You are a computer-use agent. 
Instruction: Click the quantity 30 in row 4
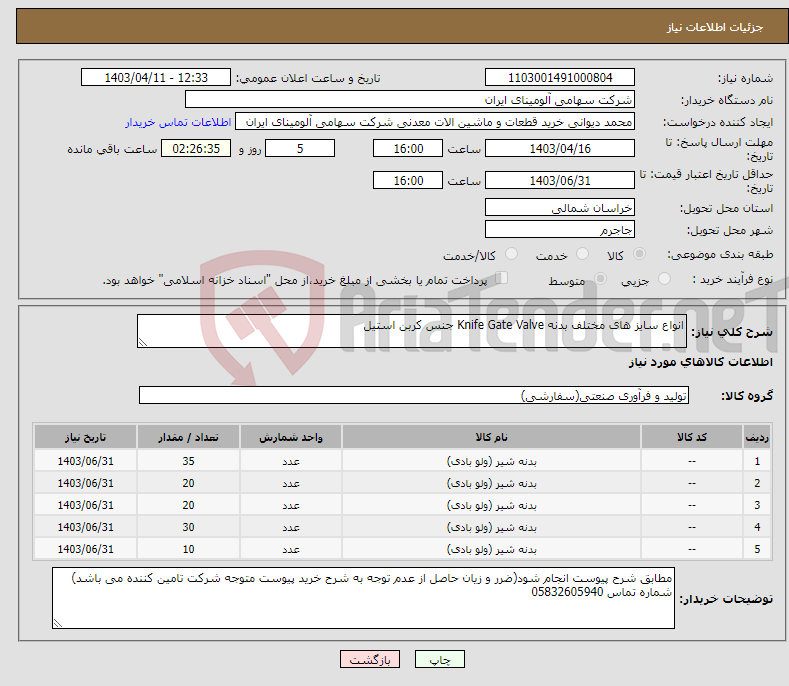188,527
